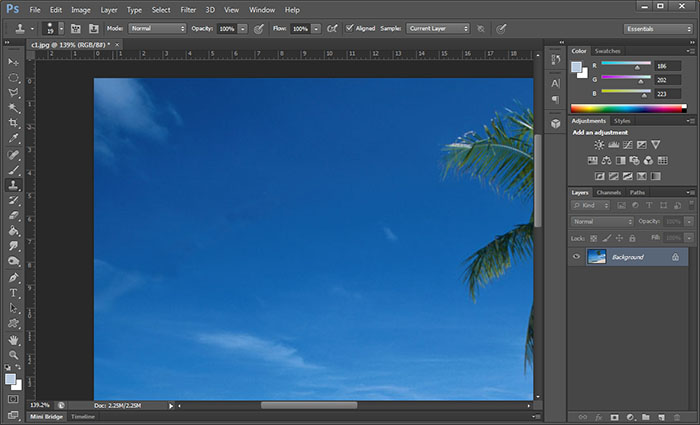Select the Horizontal Type tool
700x425 pixels.
[14, 293]
